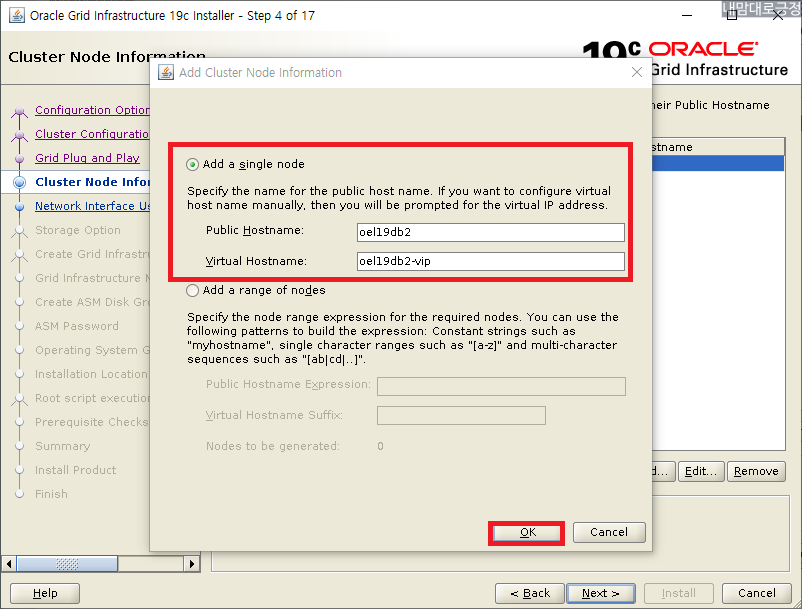802x609 pixels.
Task: Go to the Grid Plug and Play step
Action: (87, 158)
